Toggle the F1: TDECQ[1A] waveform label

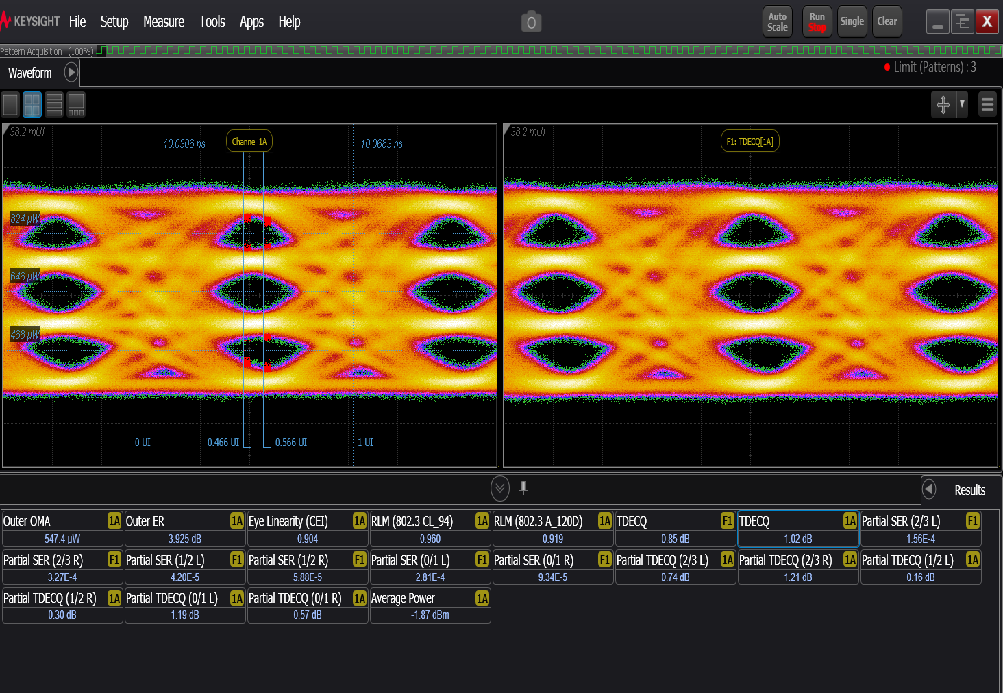(x=750, y=142)
